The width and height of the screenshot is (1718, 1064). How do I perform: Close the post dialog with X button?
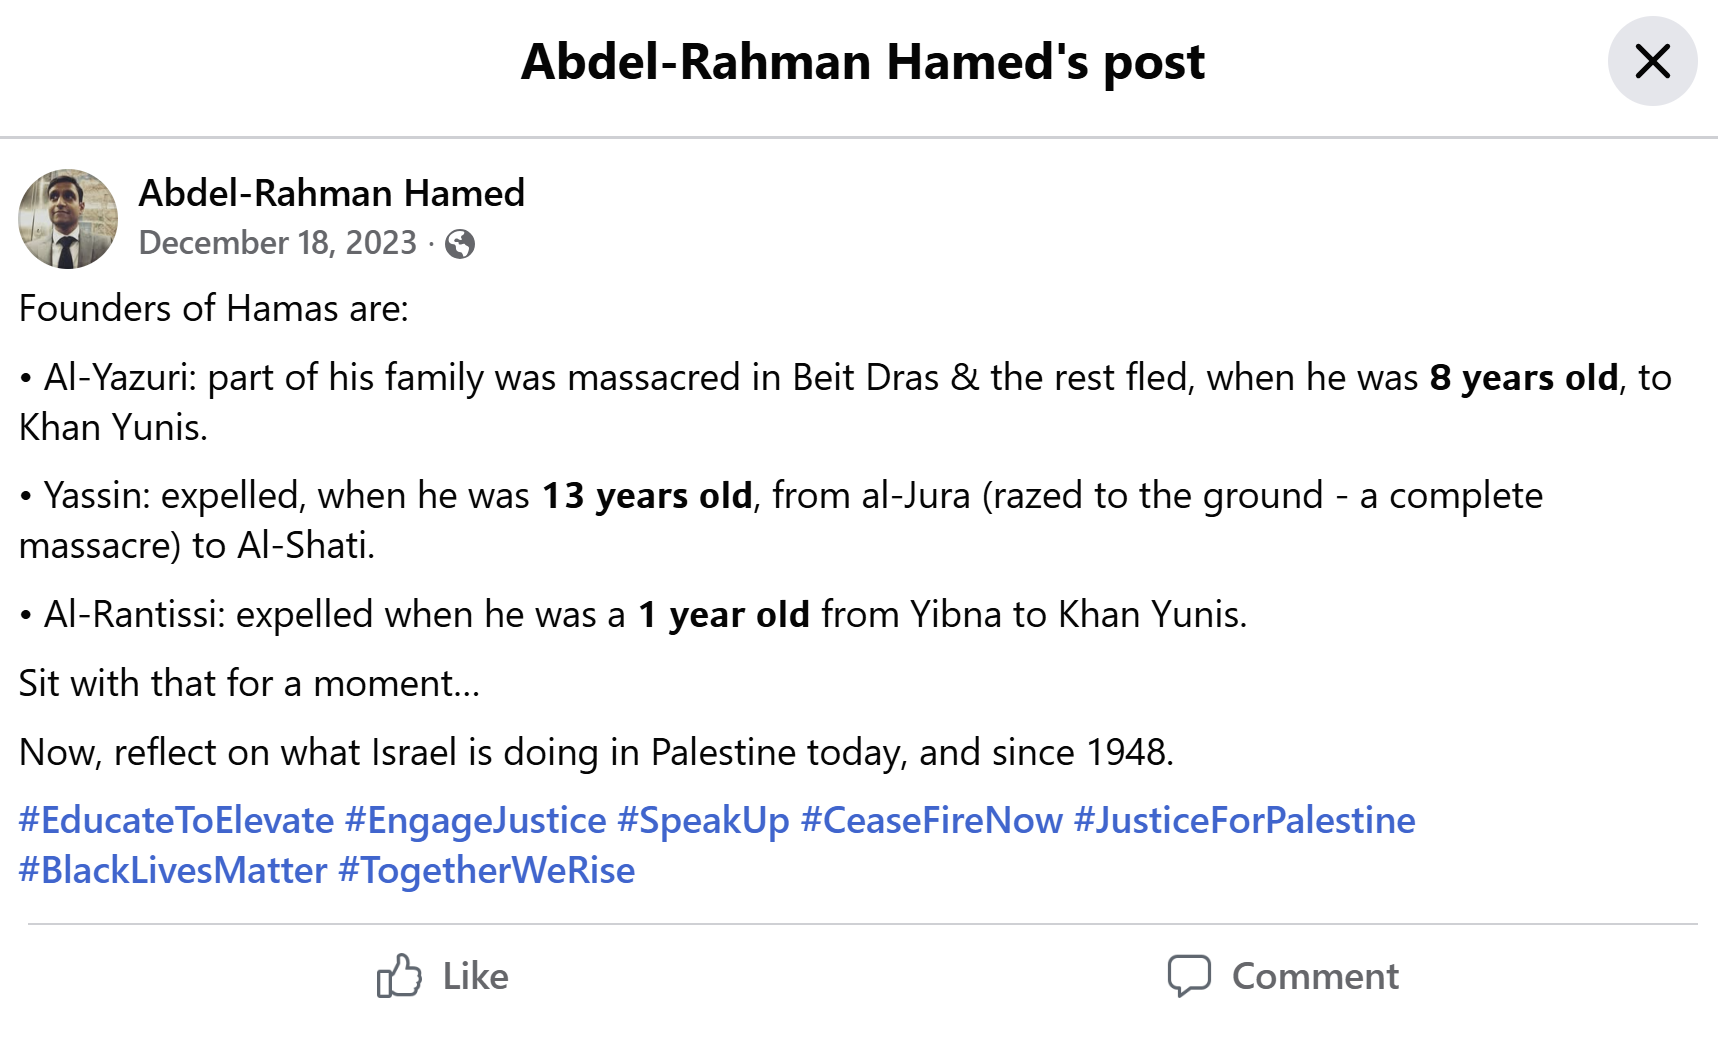(1652, 61)
